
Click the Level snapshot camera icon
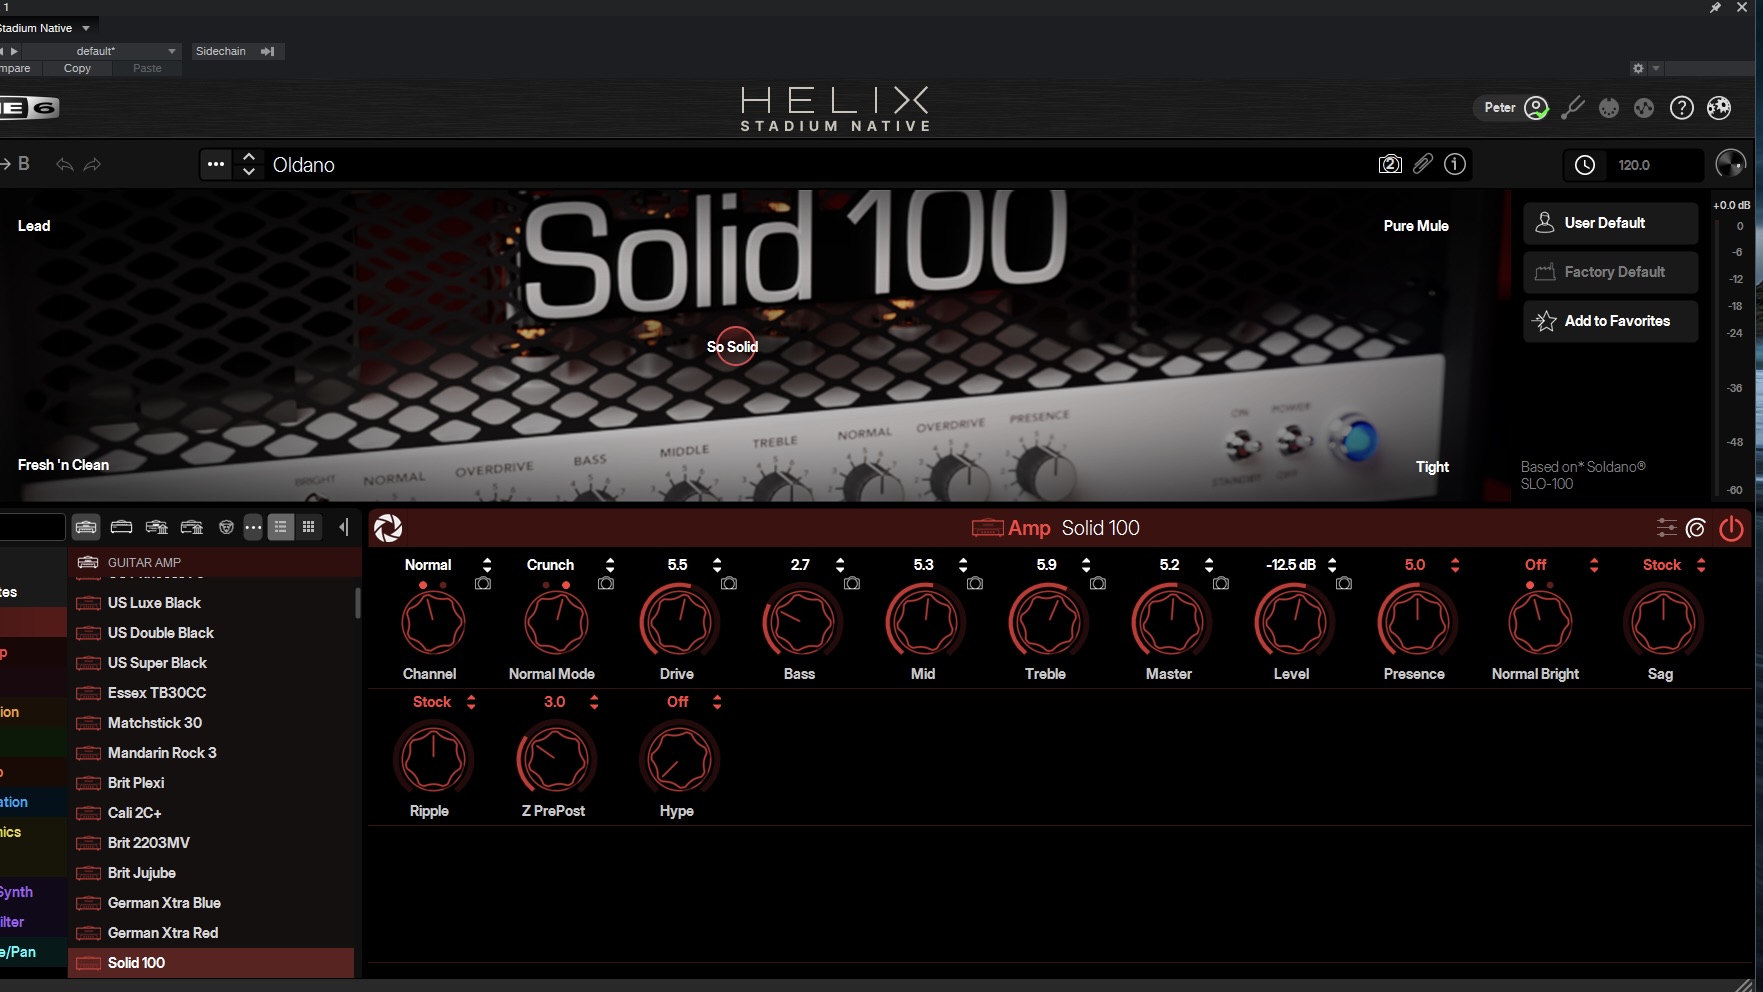(x=1344, y=583)
